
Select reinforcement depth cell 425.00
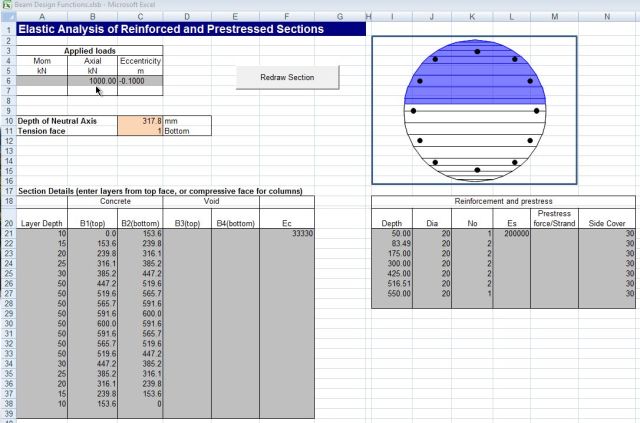(392, 274)
